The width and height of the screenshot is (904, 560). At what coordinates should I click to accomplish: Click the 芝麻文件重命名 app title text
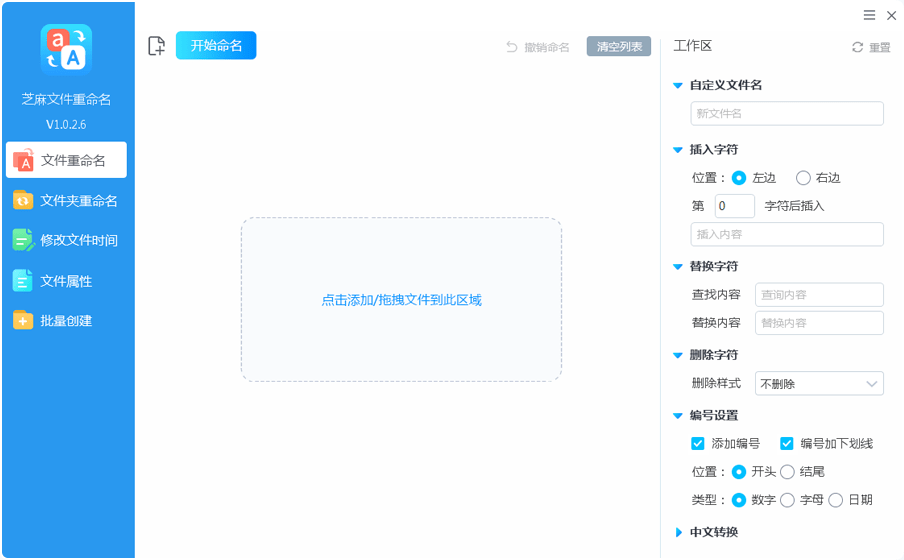66,99
